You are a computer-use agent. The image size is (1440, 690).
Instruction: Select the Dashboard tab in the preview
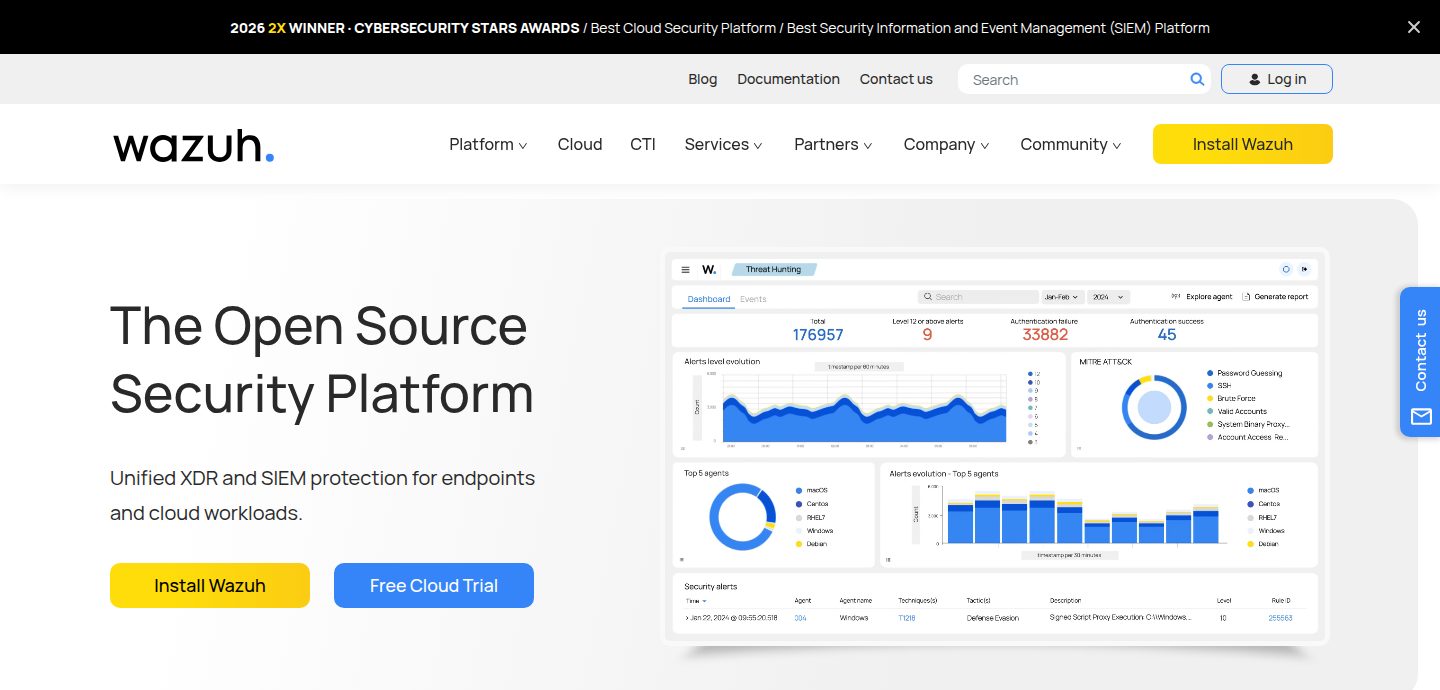(x=709, y=299)
